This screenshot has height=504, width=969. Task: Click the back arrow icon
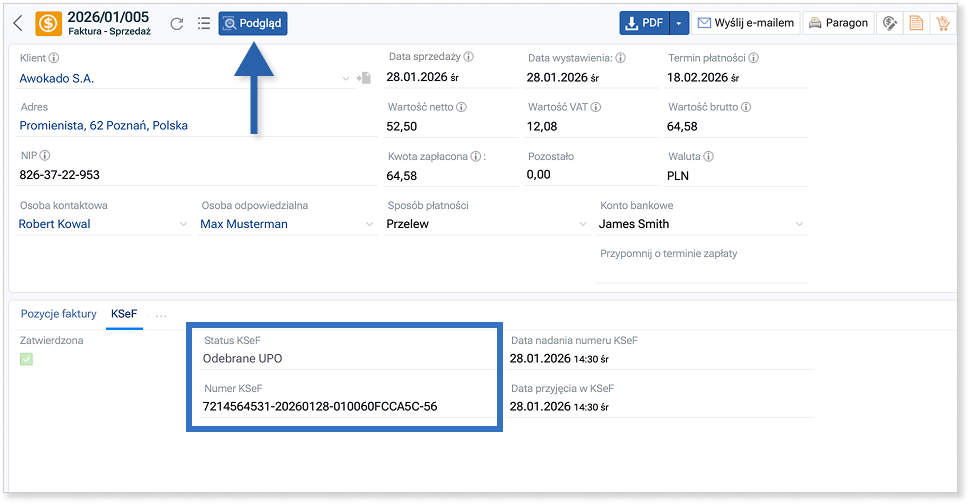pyautogui.click(x=18, y=24)
